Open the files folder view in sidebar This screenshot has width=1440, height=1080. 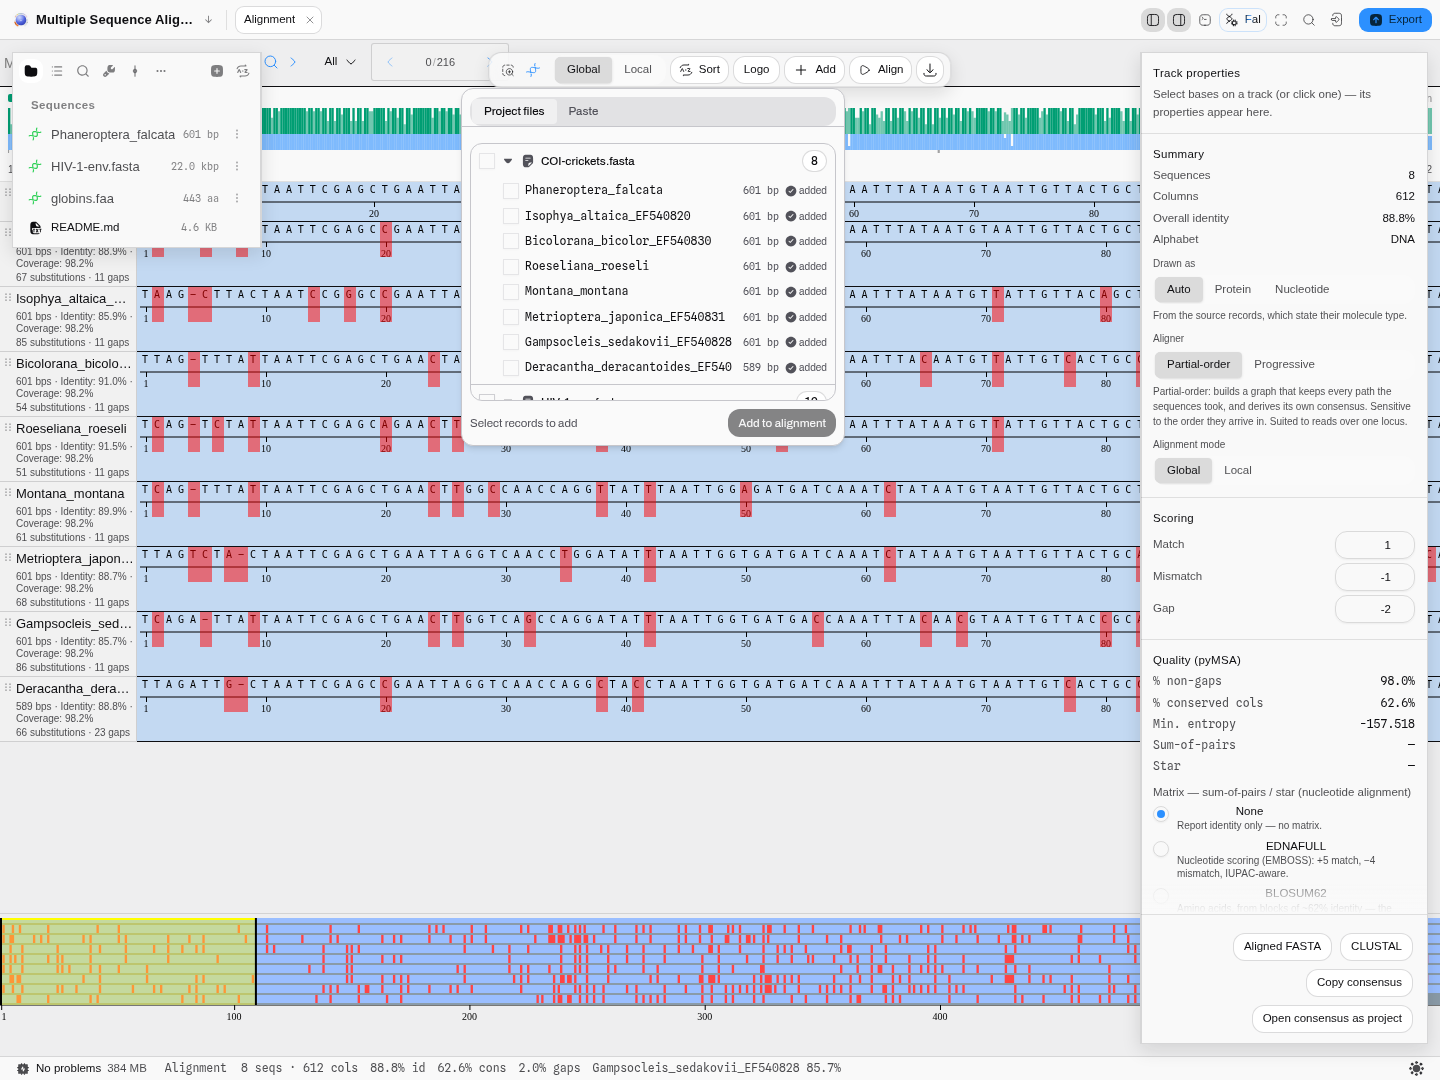tap(31, 71)
